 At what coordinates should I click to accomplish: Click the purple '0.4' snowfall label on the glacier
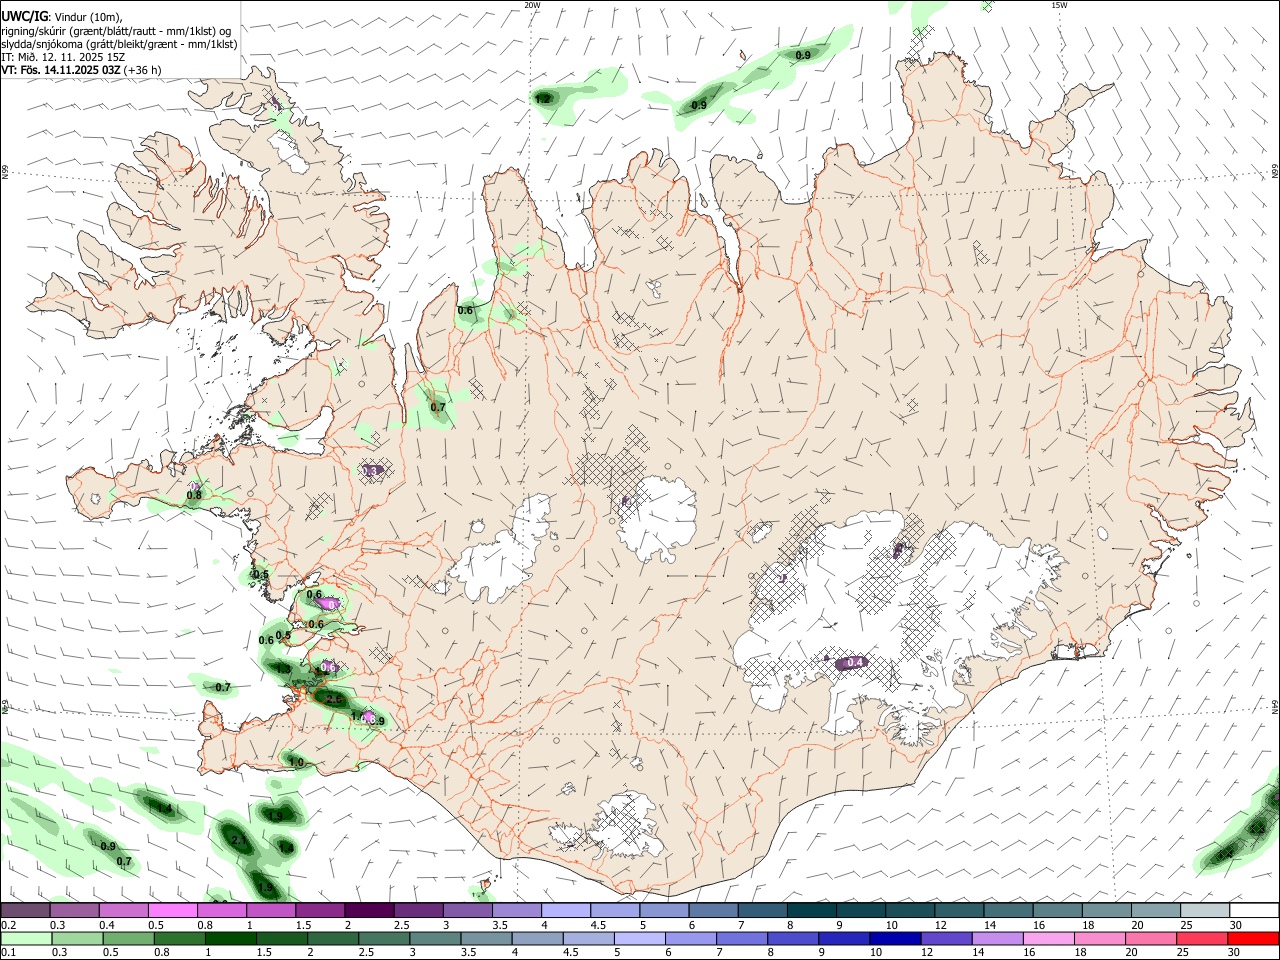(855, 663)
